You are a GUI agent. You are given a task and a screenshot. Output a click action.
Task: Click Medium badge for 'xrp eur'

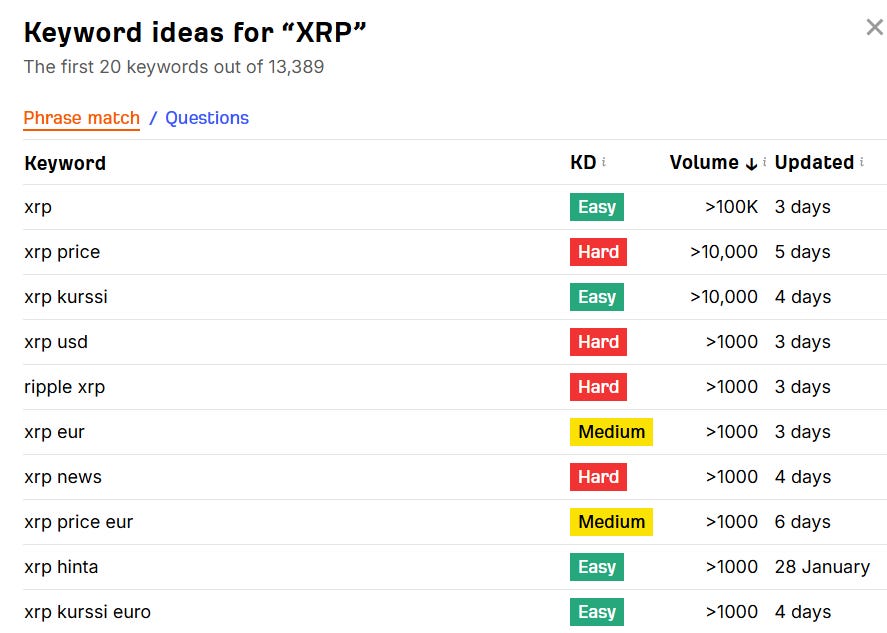[x=611, y=432]
